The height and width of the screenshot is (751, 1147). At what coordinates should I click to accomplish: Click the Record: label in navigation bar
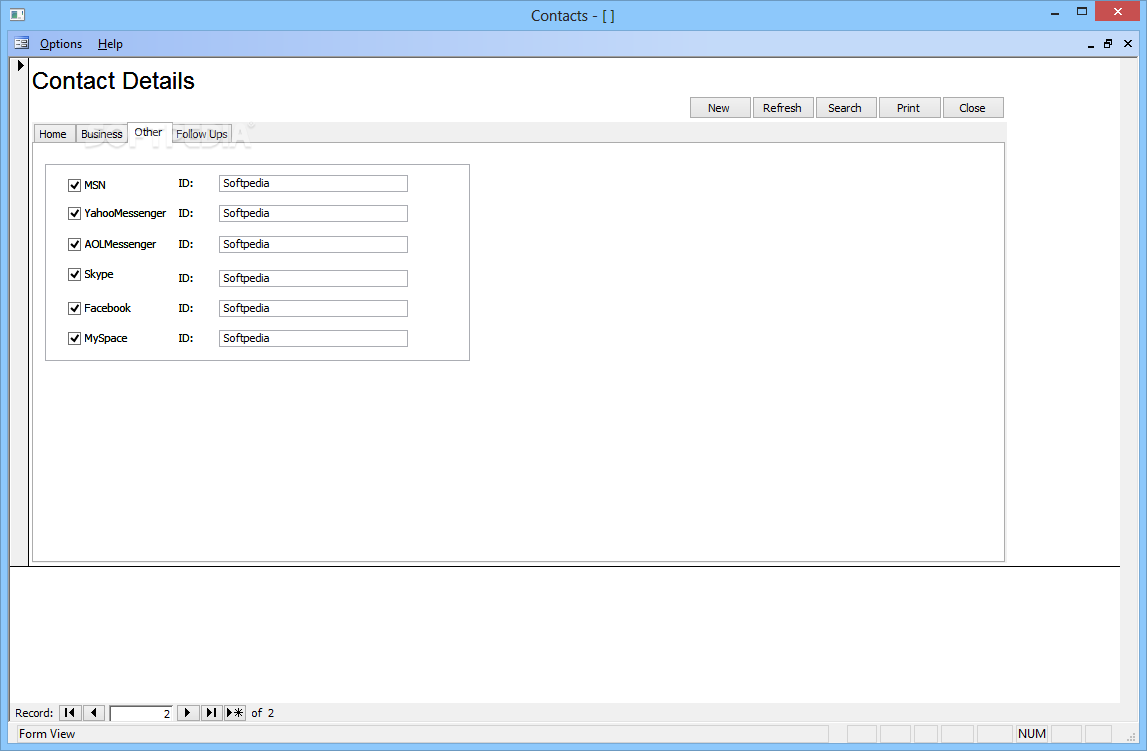click(34, 713)
